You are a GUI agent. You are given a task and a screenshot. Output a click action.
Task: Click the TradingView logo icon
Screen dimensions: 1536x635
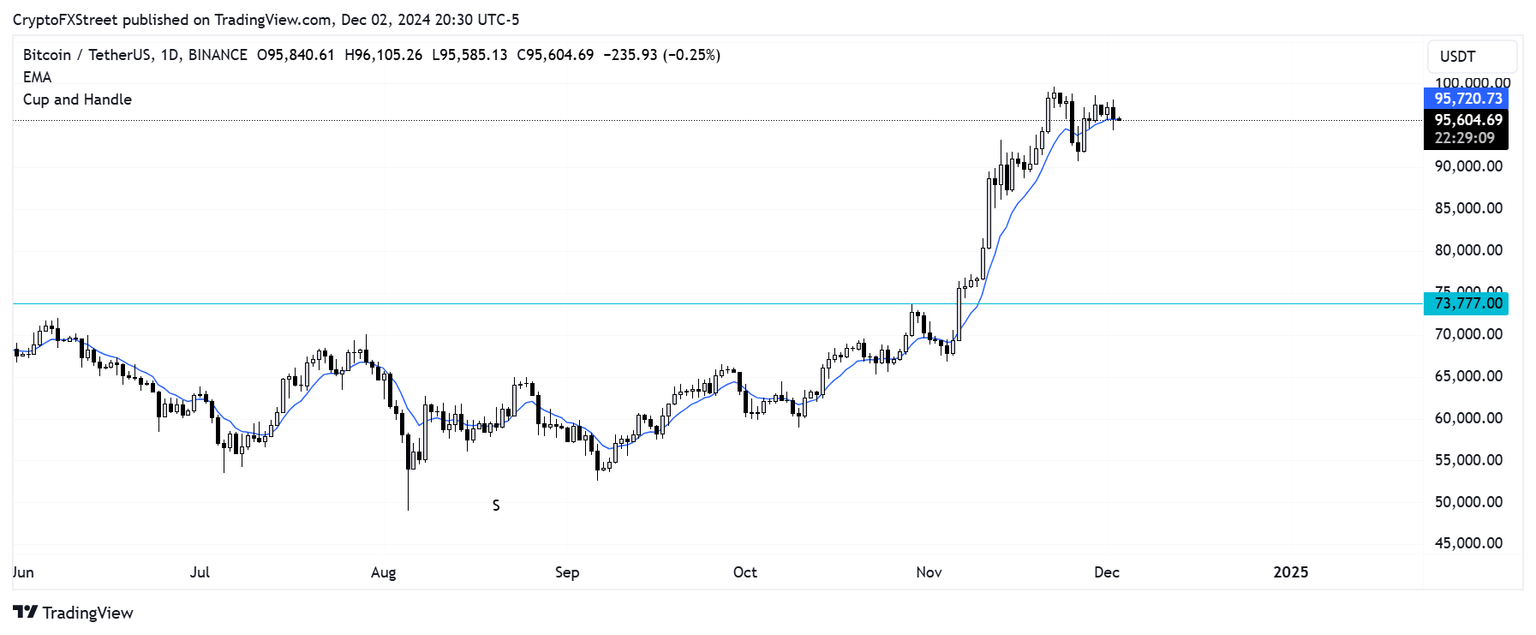25,612
